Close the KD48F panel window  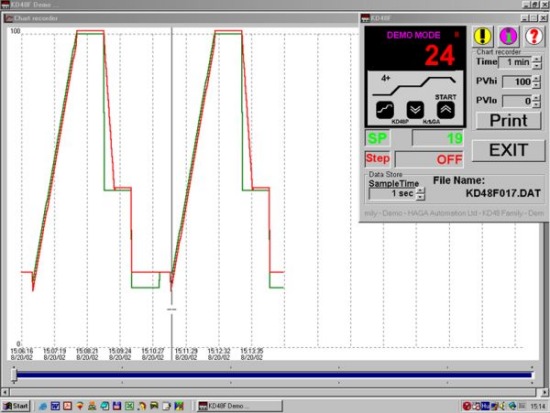[544, 18]
